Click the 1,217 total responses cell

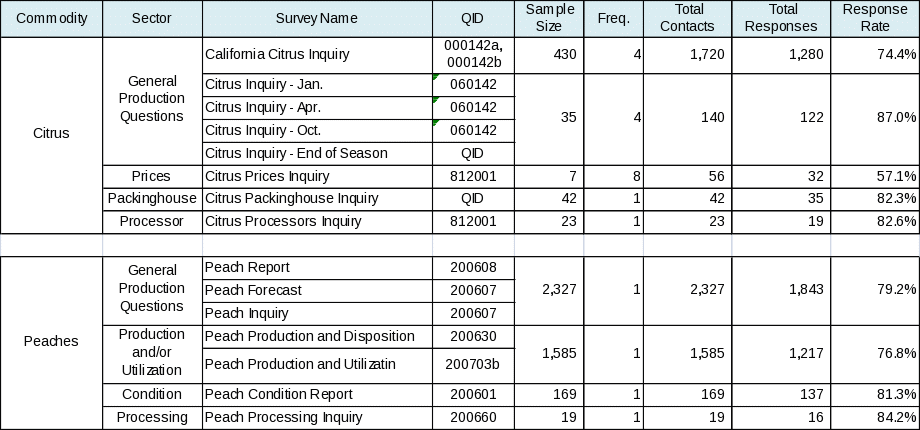[x=782, y=354]
